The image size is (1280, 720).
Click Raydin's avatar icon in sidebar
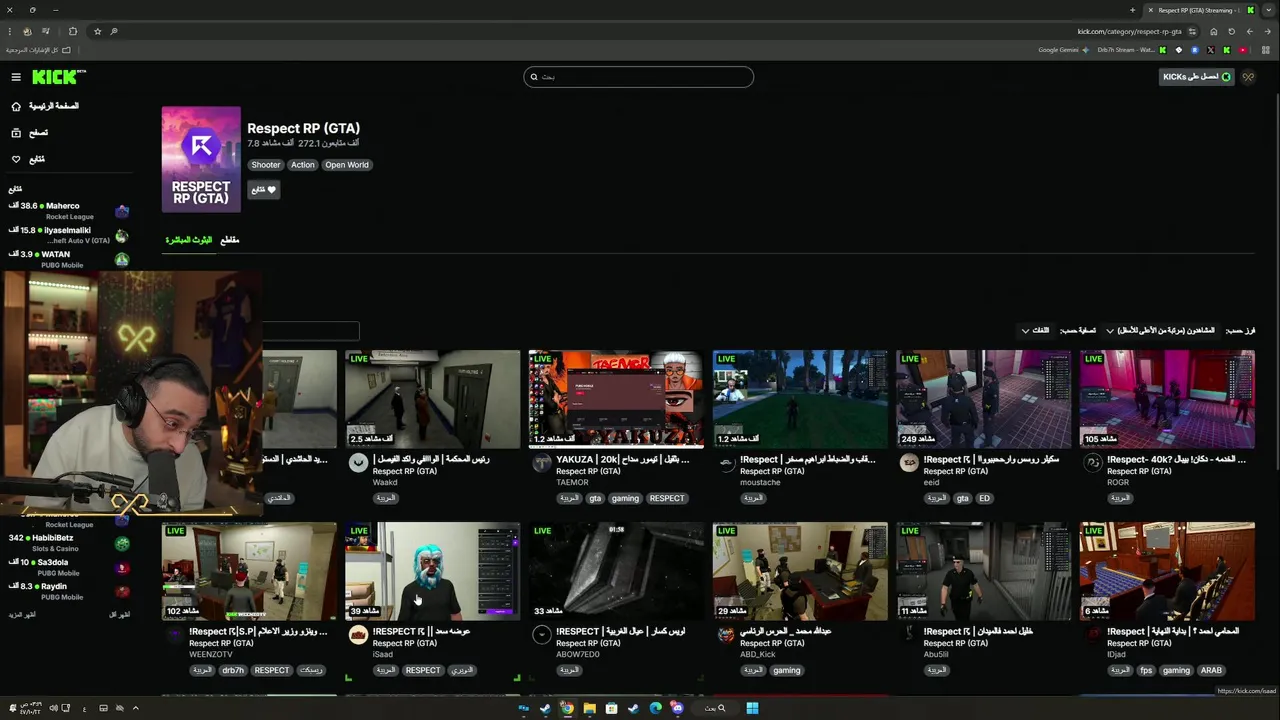point(122,591)
